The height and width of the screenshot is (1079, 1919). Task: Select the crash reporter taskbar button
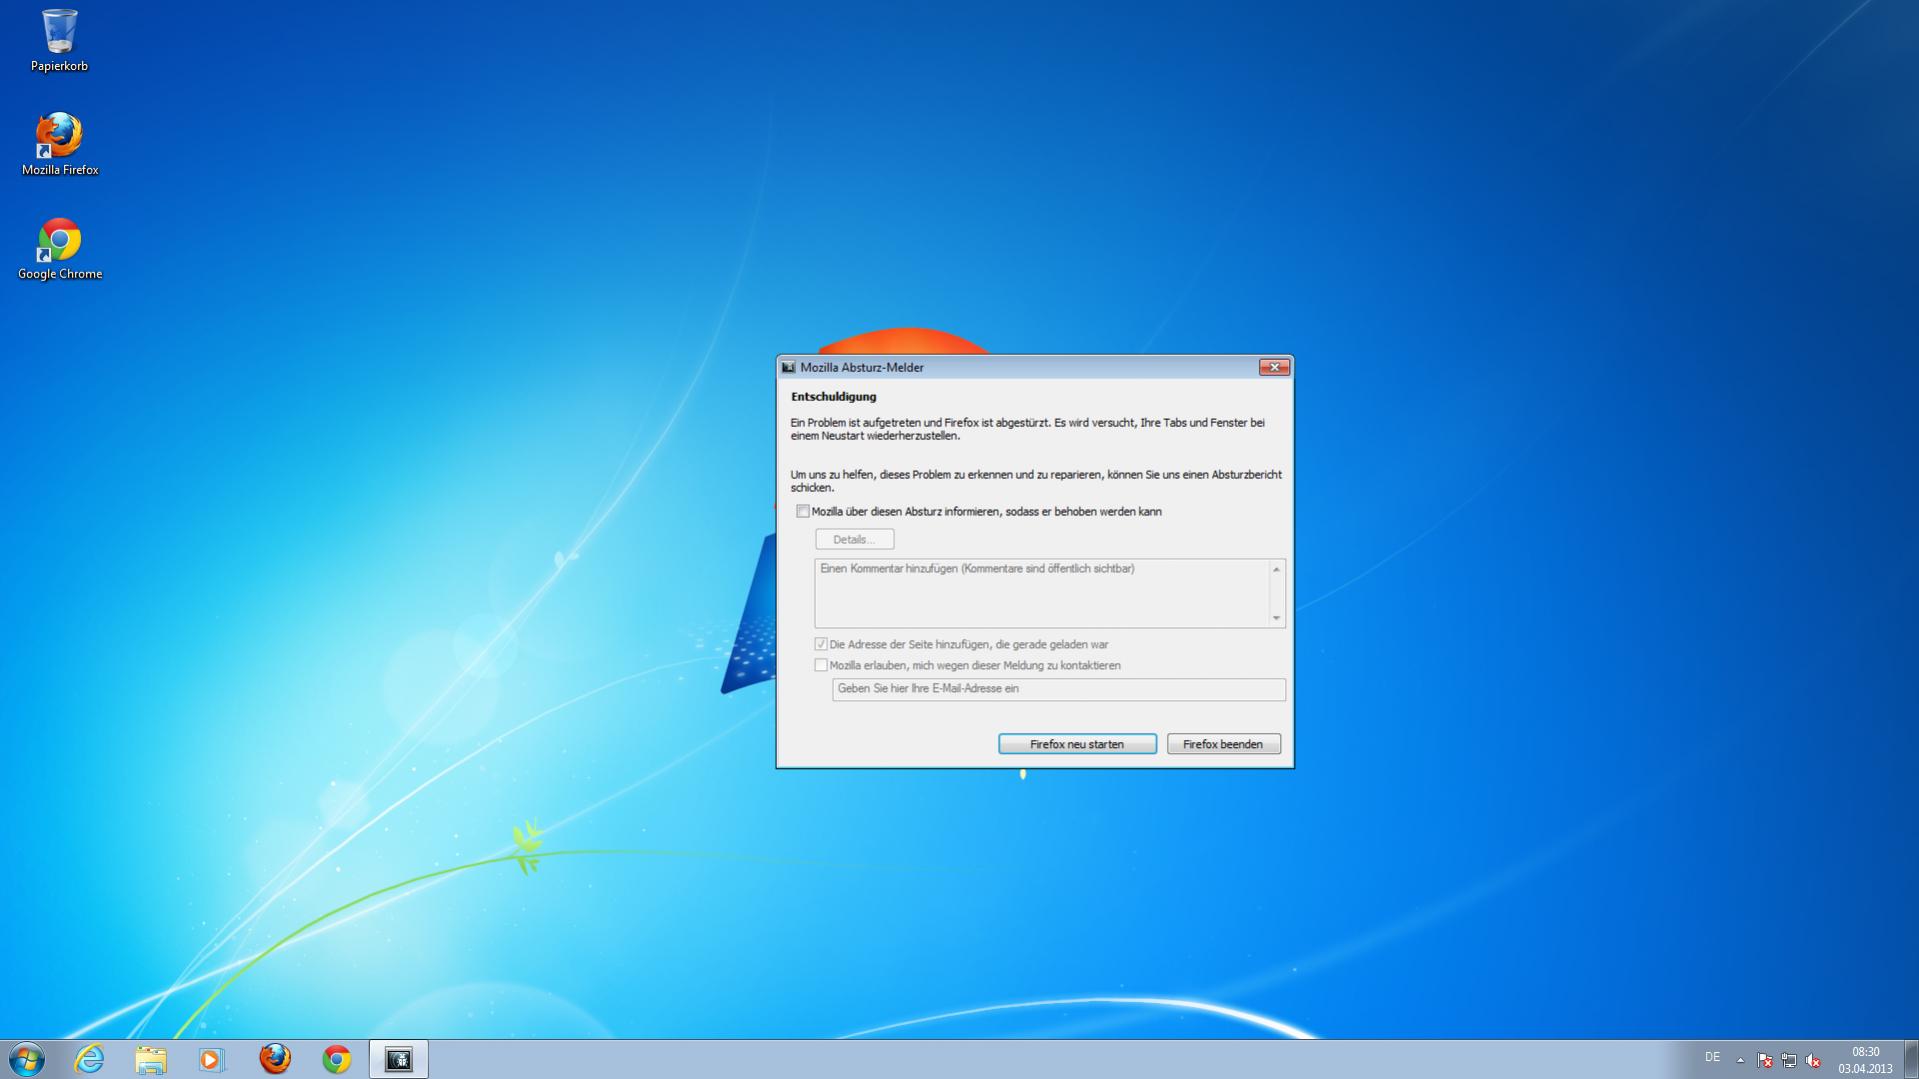tap(399, 1059)
